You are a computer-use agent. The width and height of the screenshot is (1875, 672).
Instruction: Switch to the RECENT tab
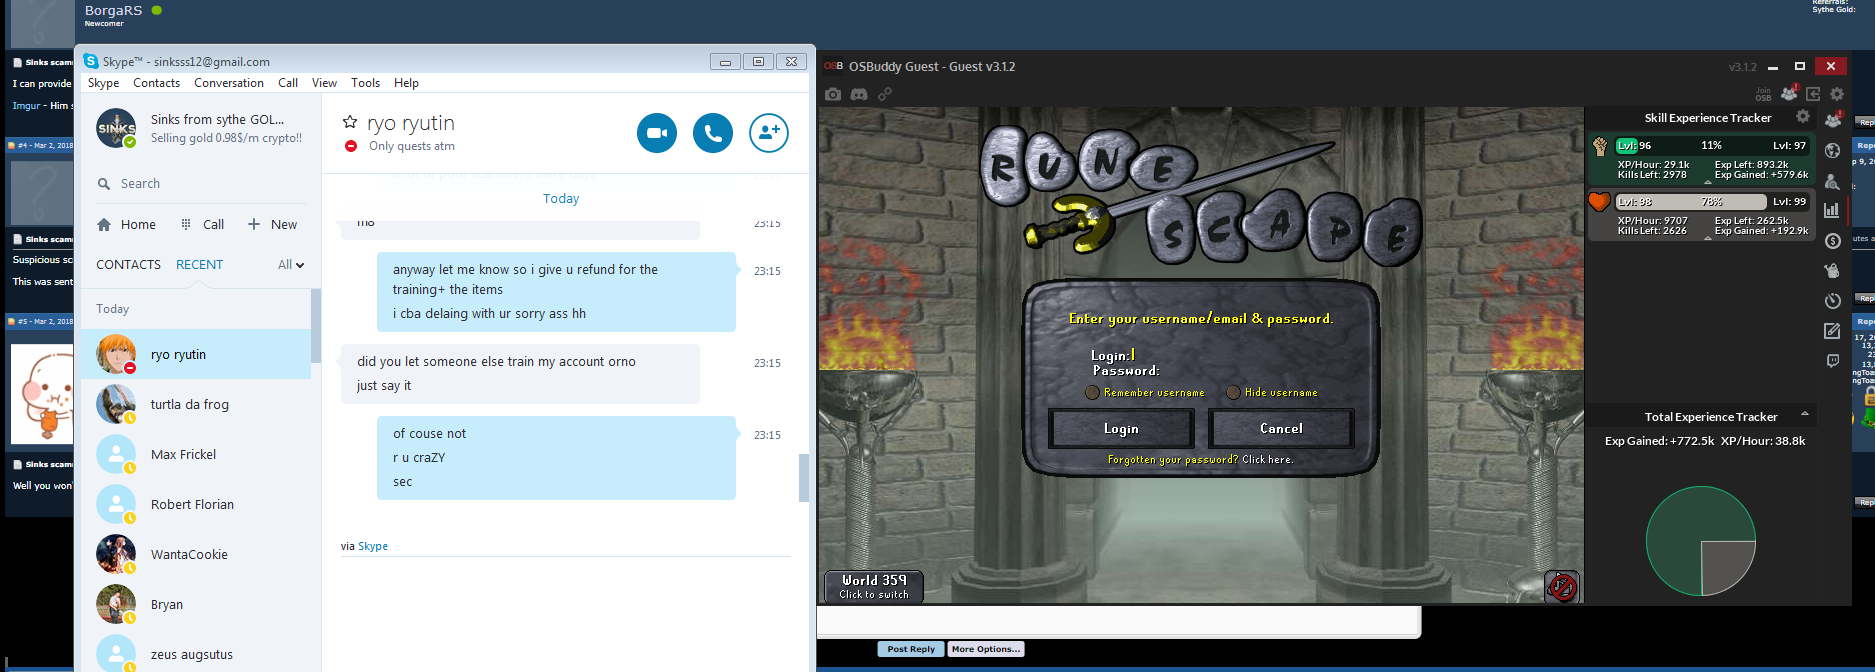pos(199,265)
